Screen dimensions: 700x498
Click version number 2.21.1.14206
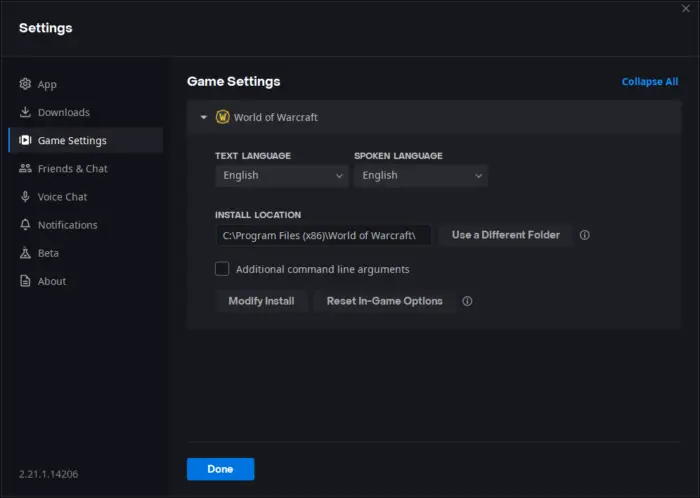click(x=48, y=474)
